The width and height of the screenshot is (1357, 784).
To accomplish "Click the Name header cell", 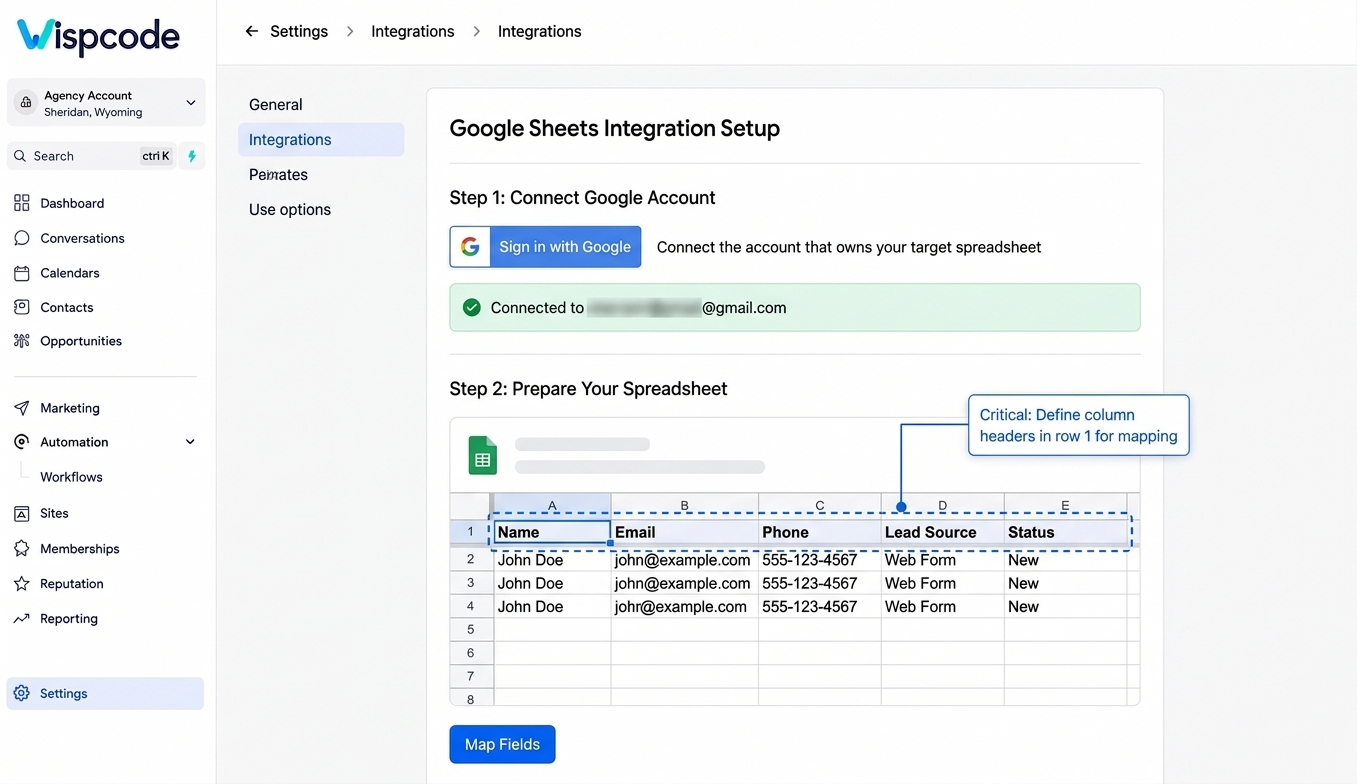I will click(552, 532).
